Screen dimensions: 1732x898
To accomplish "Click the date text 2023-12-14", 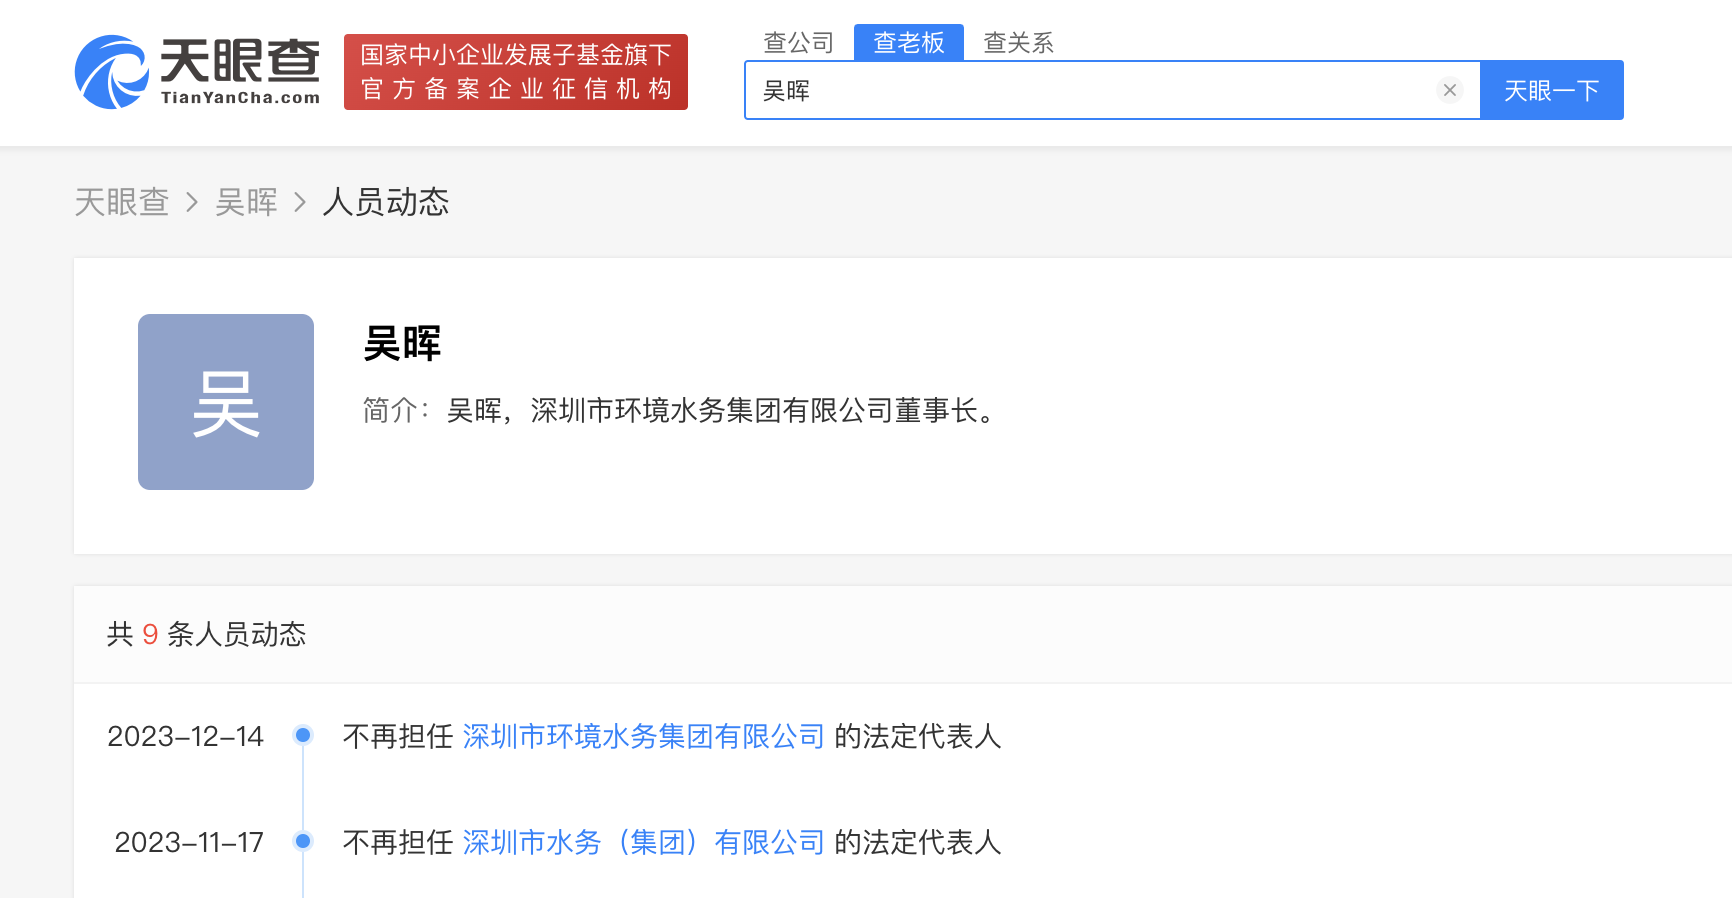I will [x=185, y=736].
